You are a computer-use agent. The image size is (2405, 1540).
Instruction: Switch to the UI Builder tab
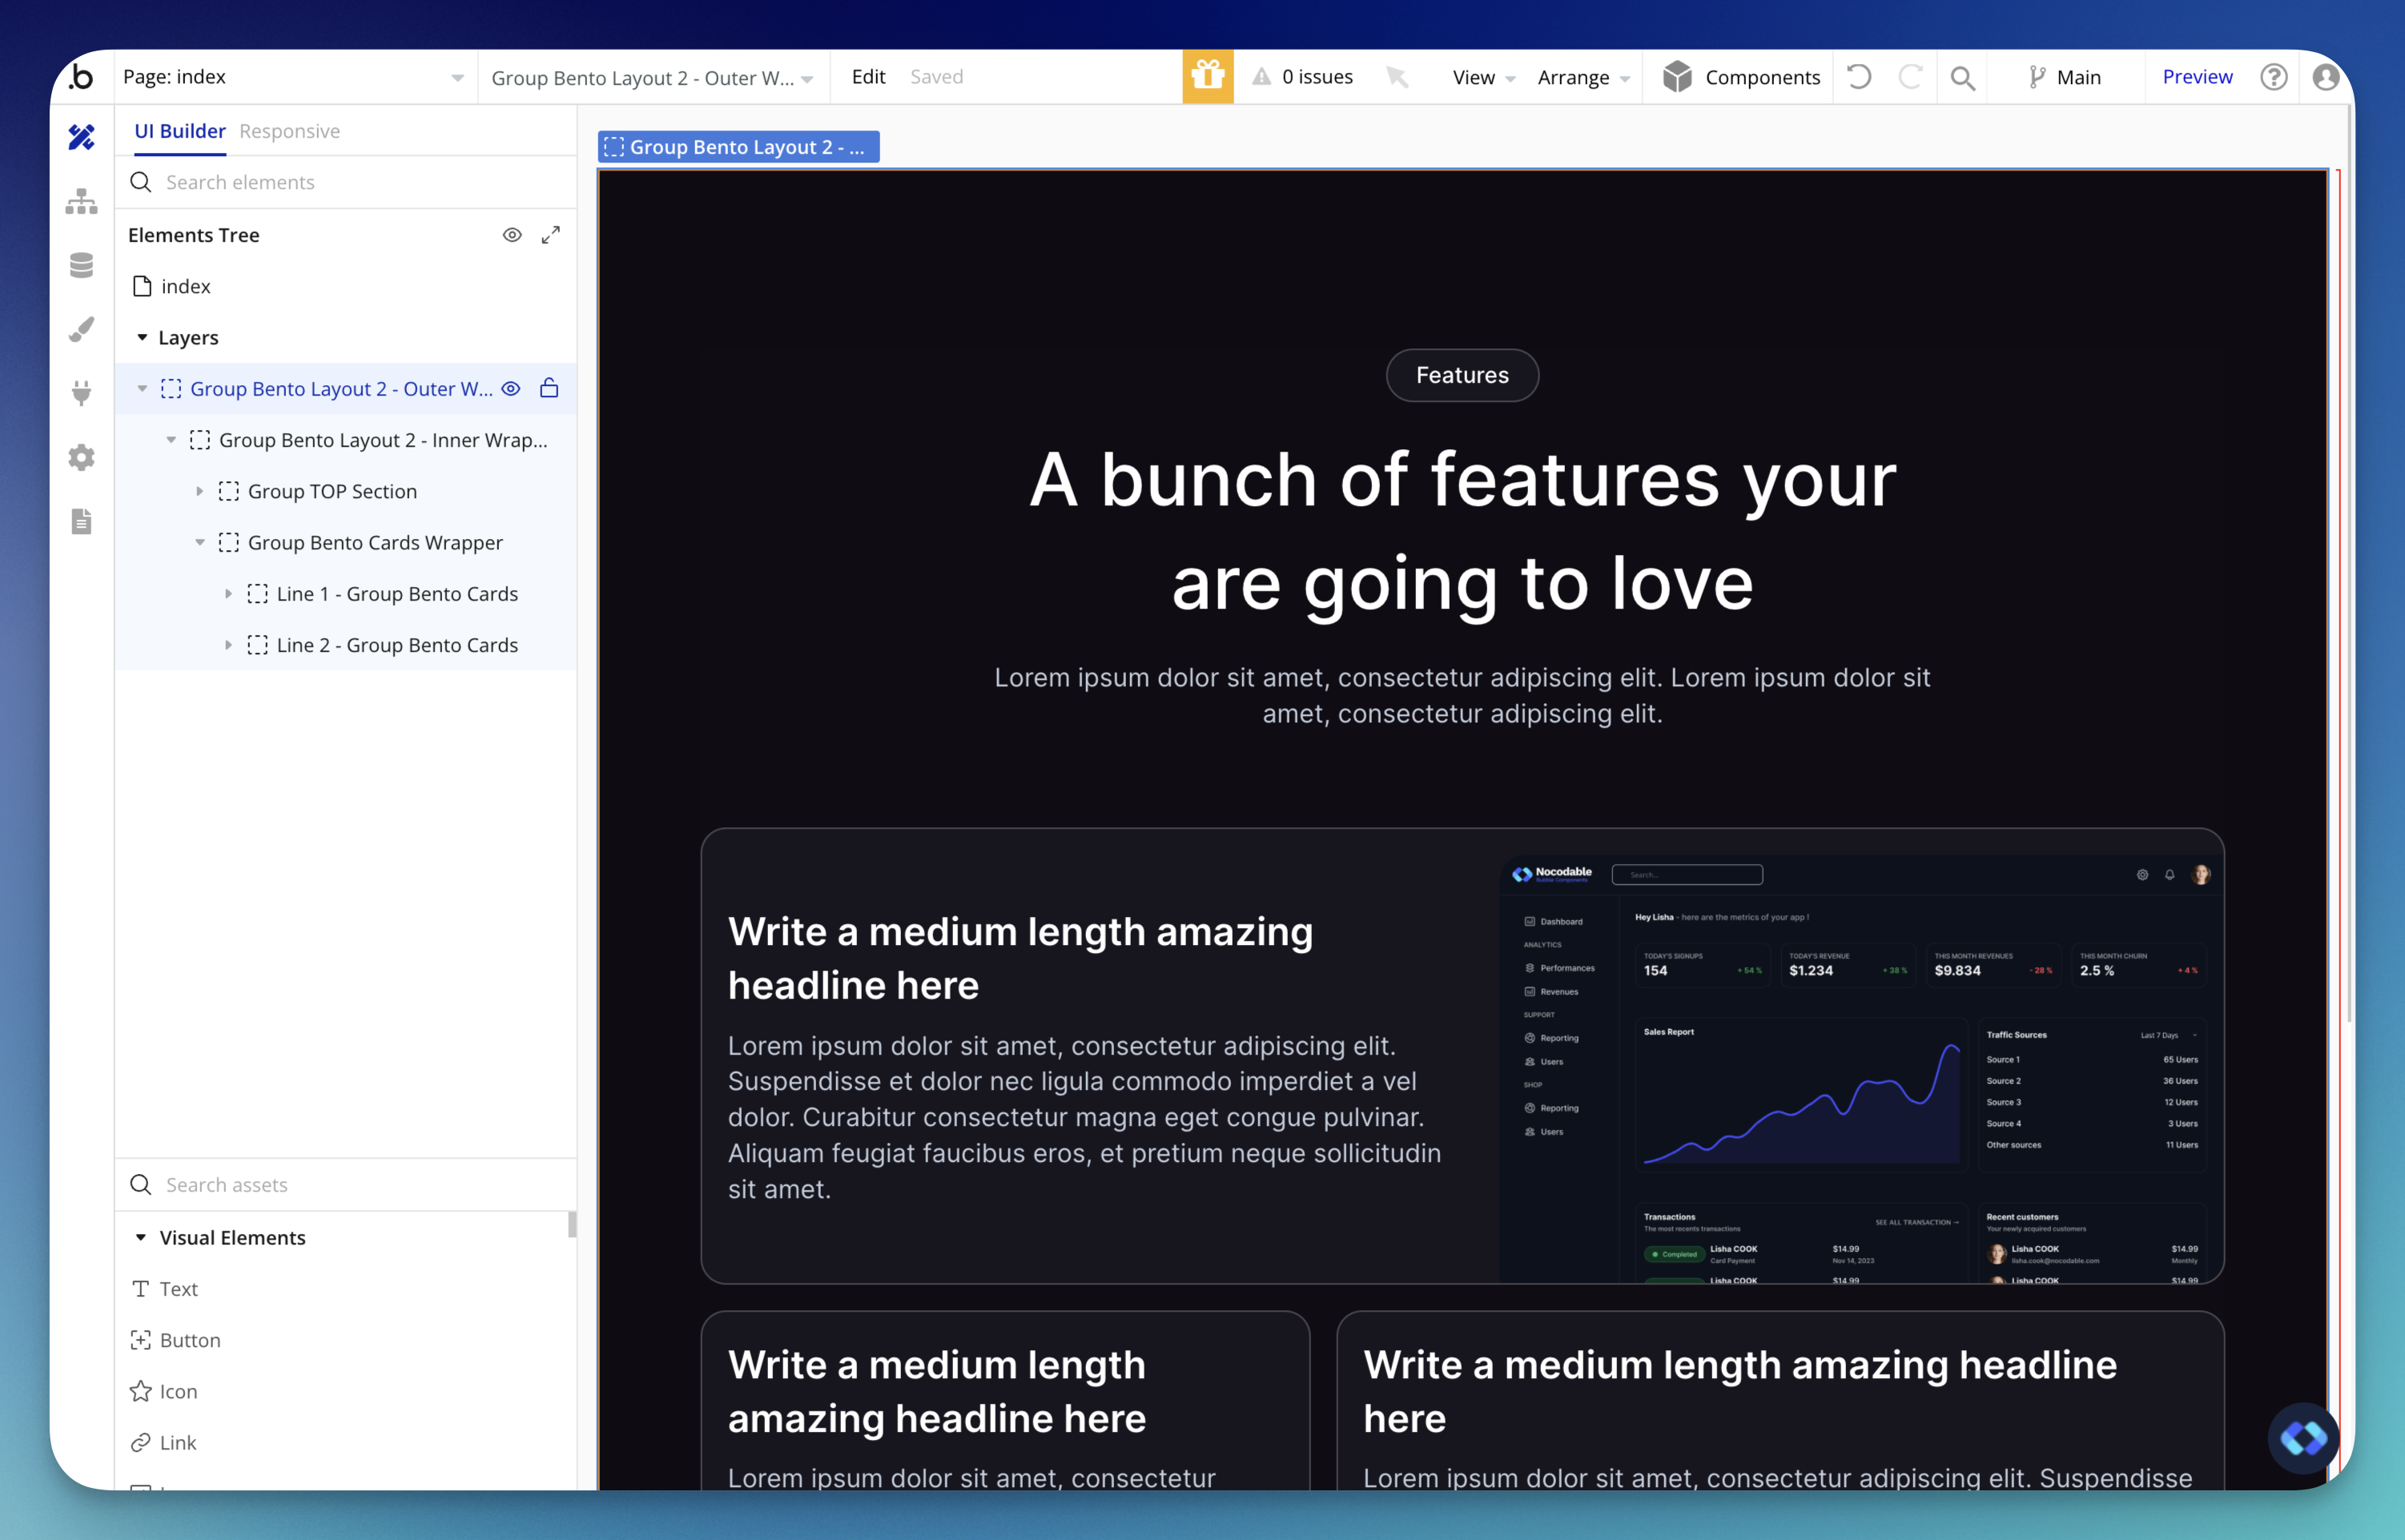pyautogui.click(x=180, y=131)
